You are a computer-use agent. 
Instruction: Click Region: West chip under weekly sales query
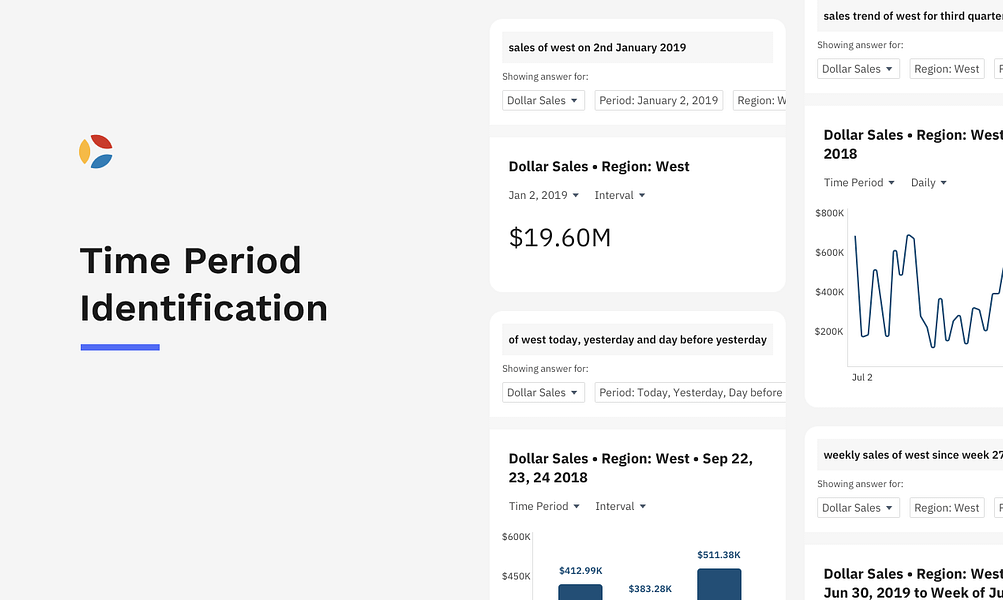coord(947,508)
